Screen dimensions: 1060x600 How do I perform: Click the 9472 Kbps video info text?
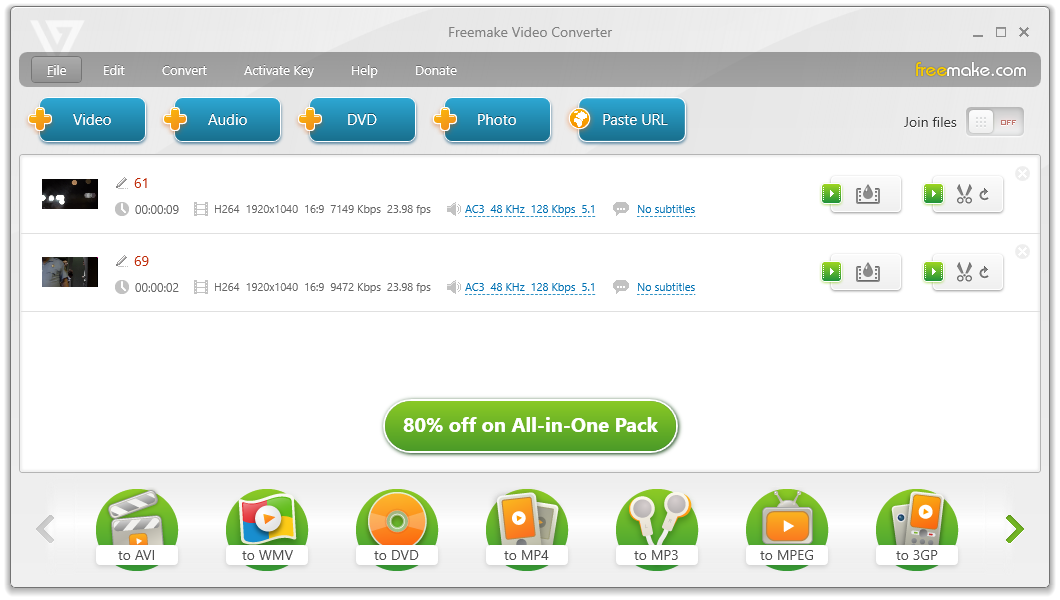[356, 287]
